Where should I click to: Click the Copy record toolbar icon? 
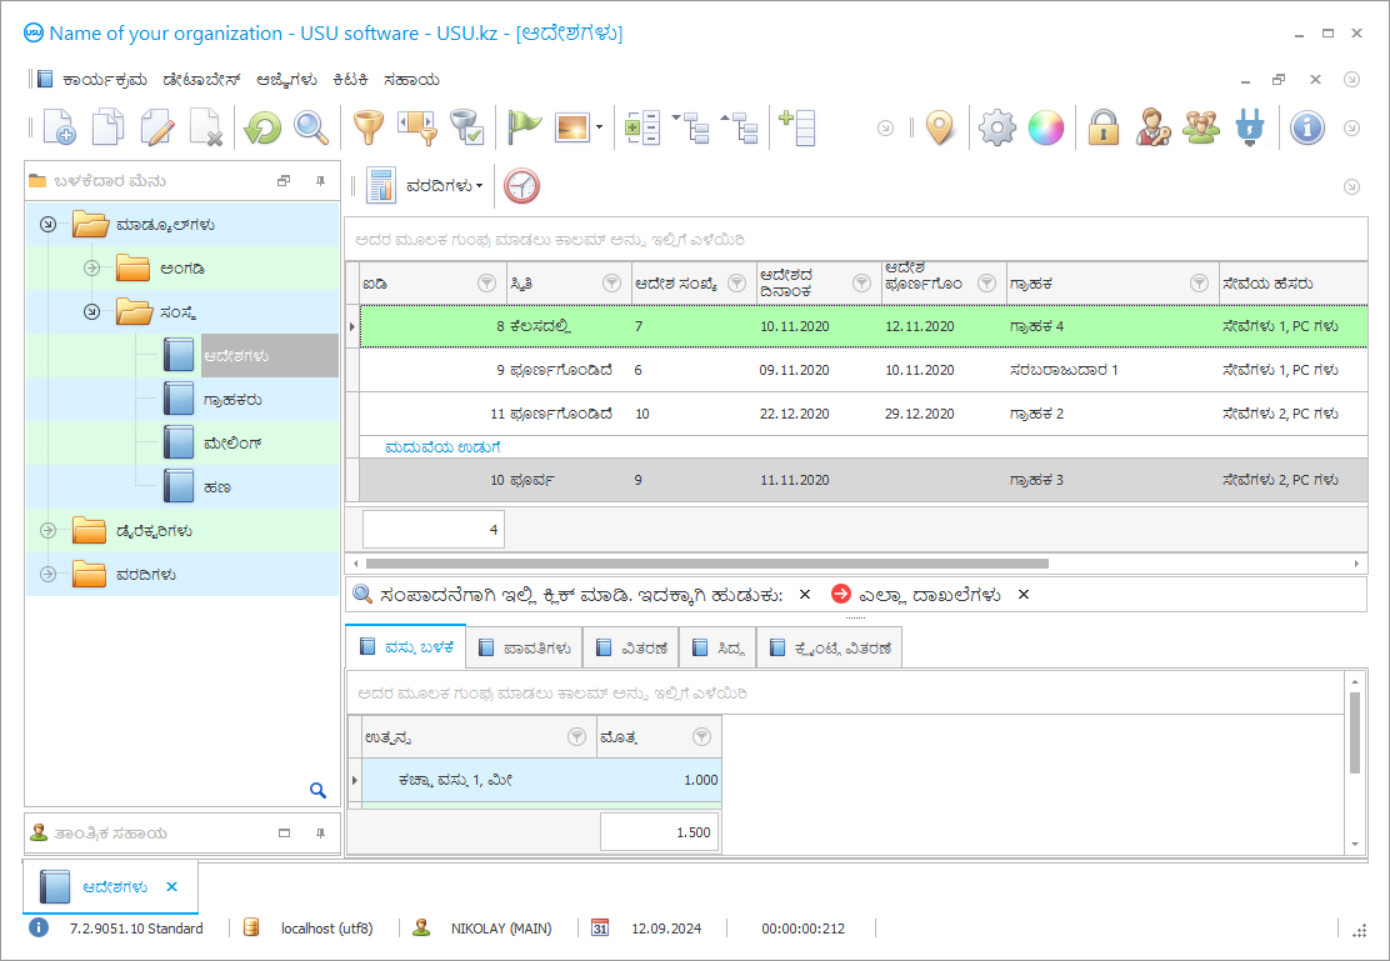108,128
